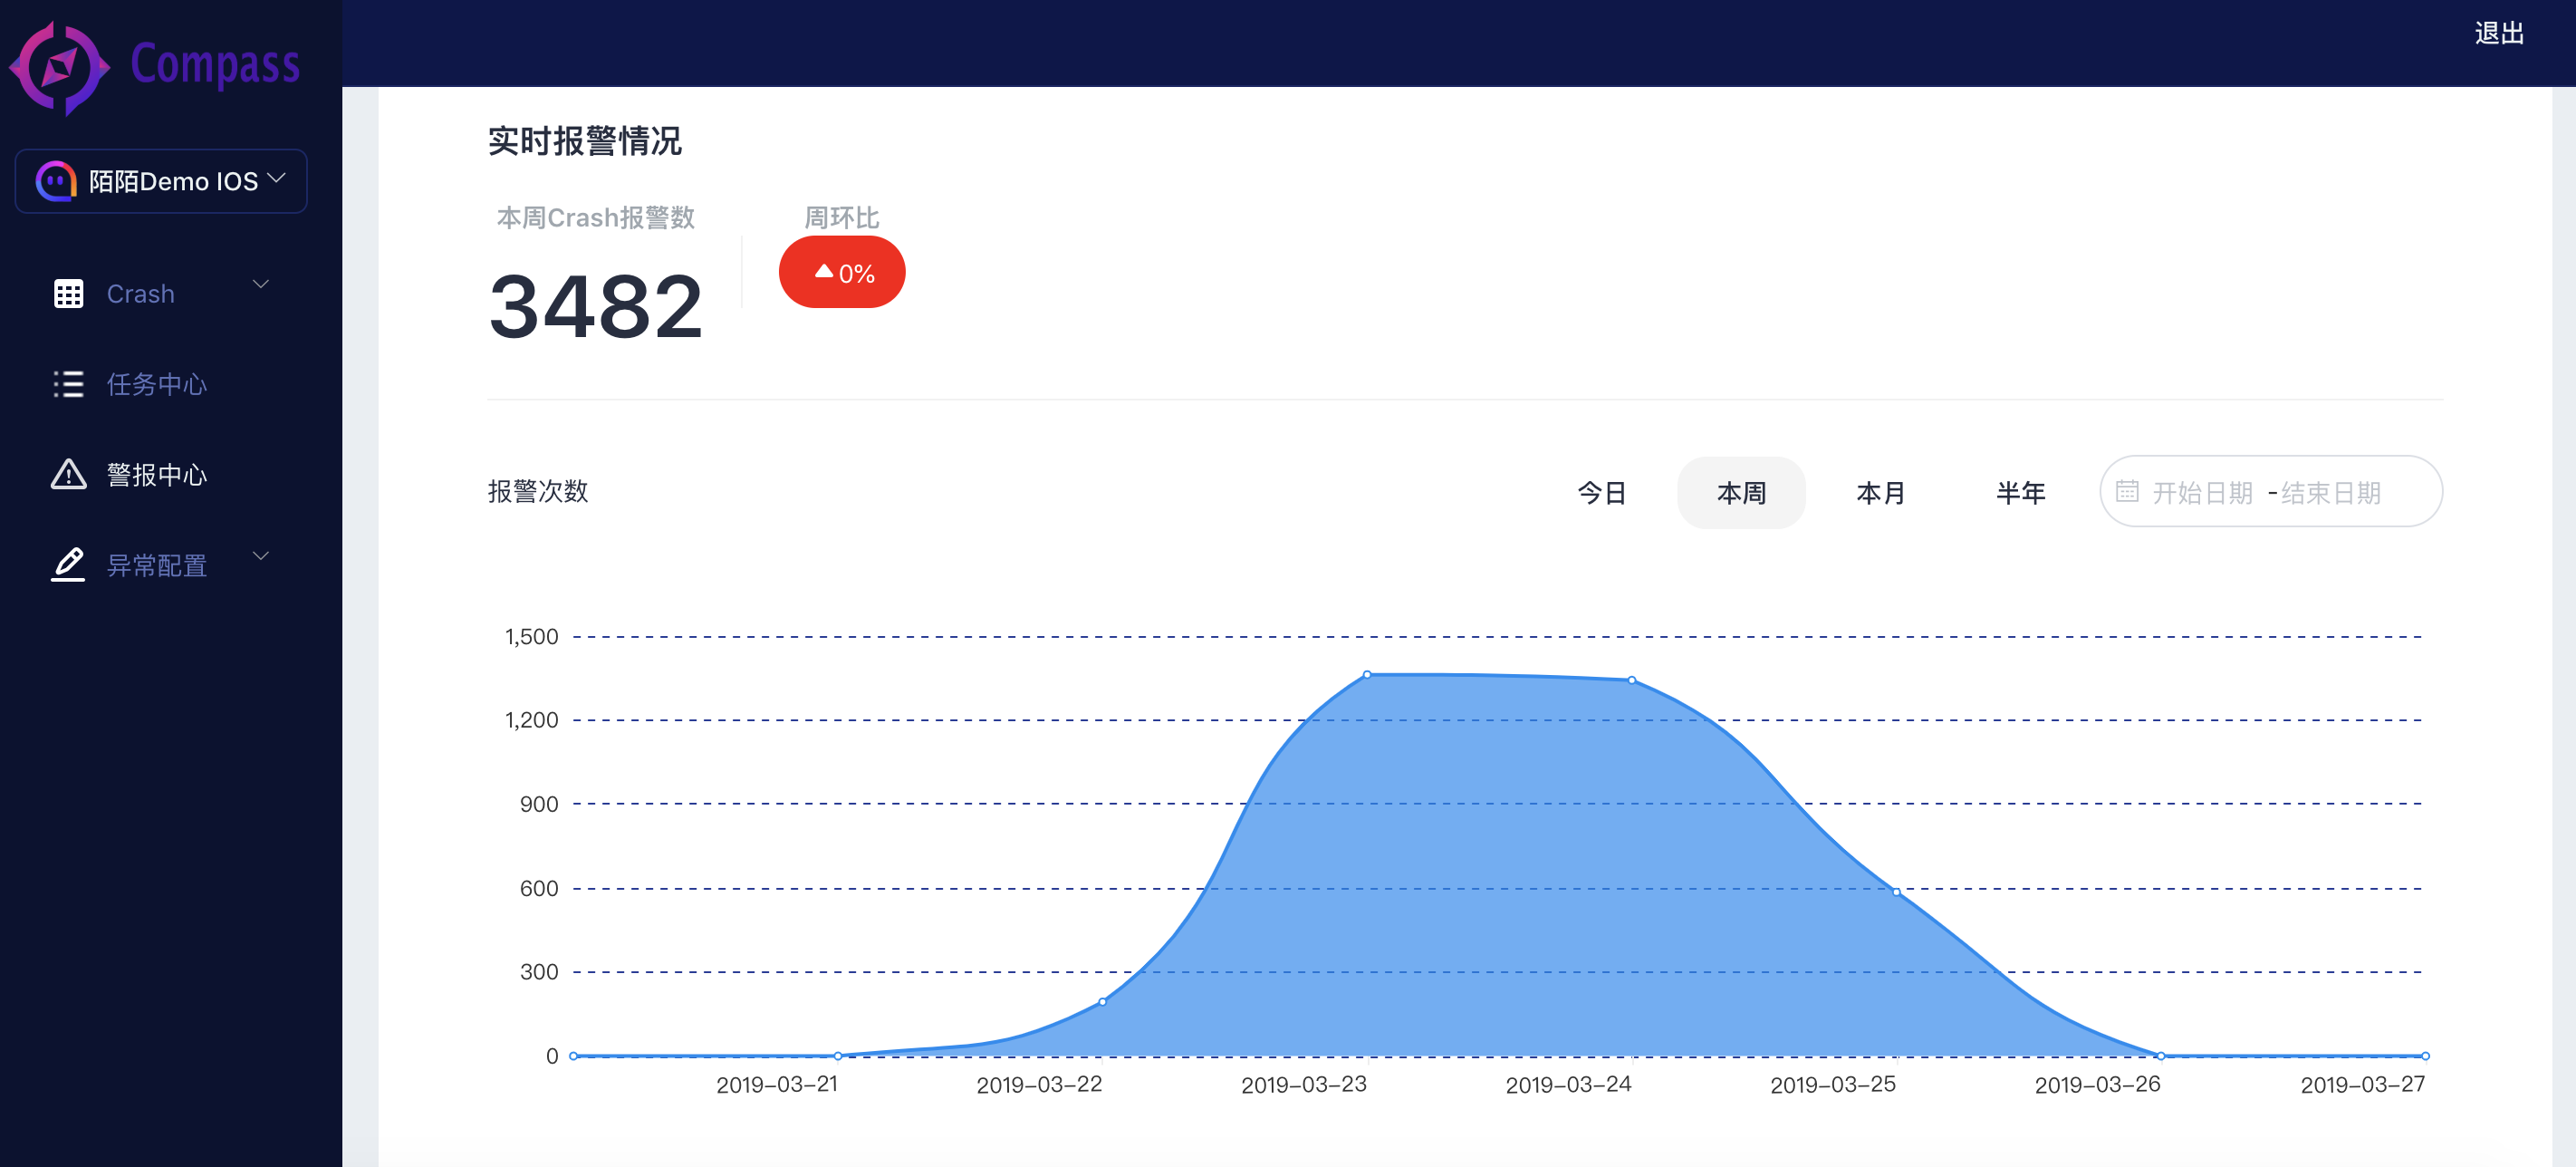Click the Compass brand name text
Screen dimensions: 2576x1167
215,64
